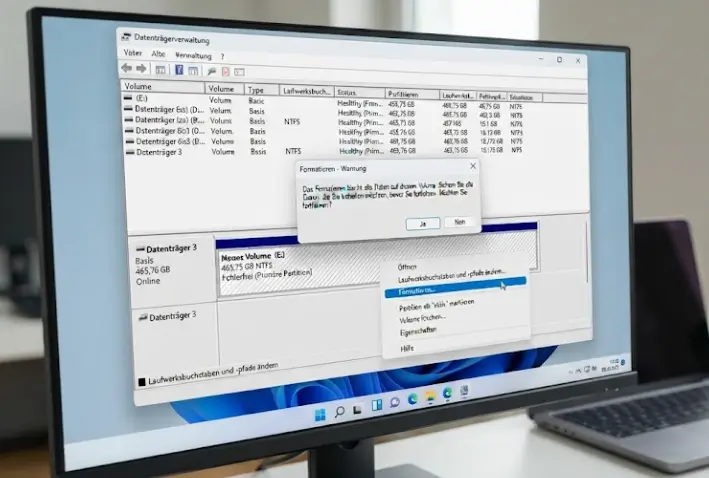This screenshot has height=478, width=709.
Task: Click the first Edge icon on the taskbar
Action: (x=412, y=399)
